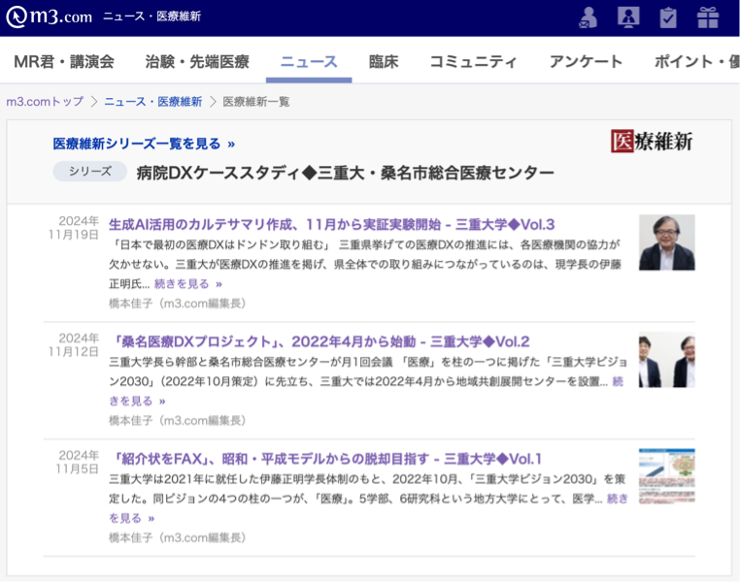
Task: Go to ニュース・医療維新 breadcrumb
Action: tap(153, 101)
